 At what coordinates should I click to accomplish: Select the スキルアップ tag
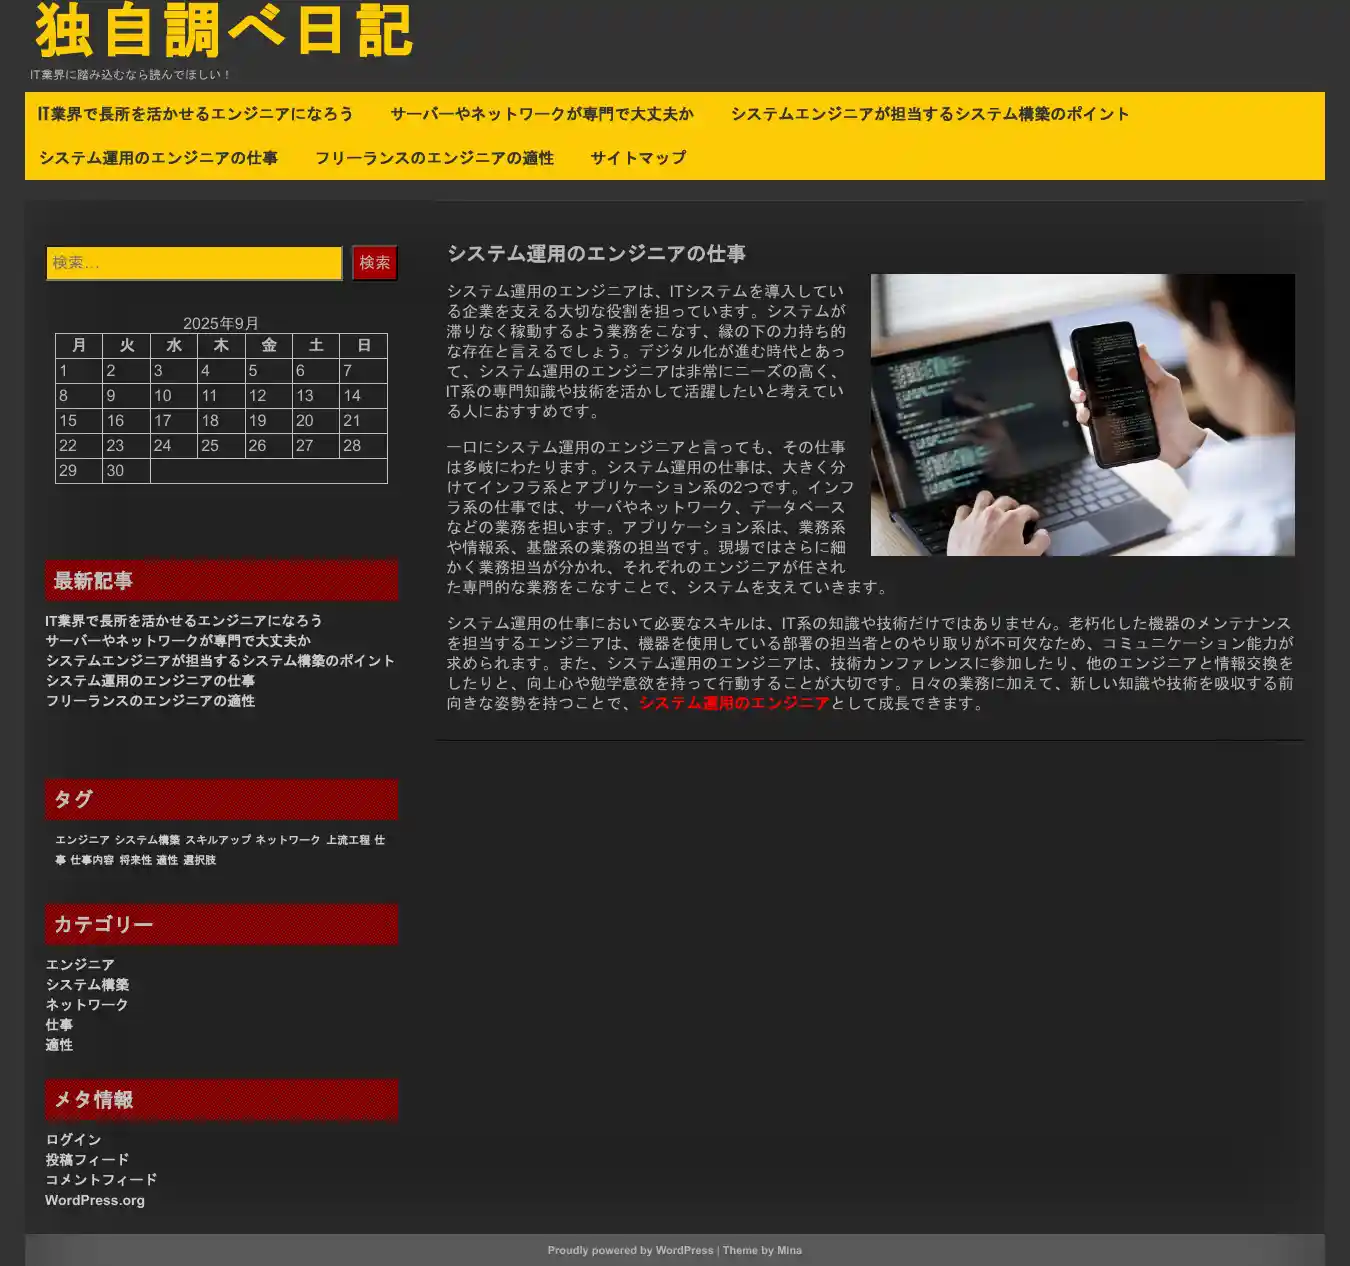218,840
